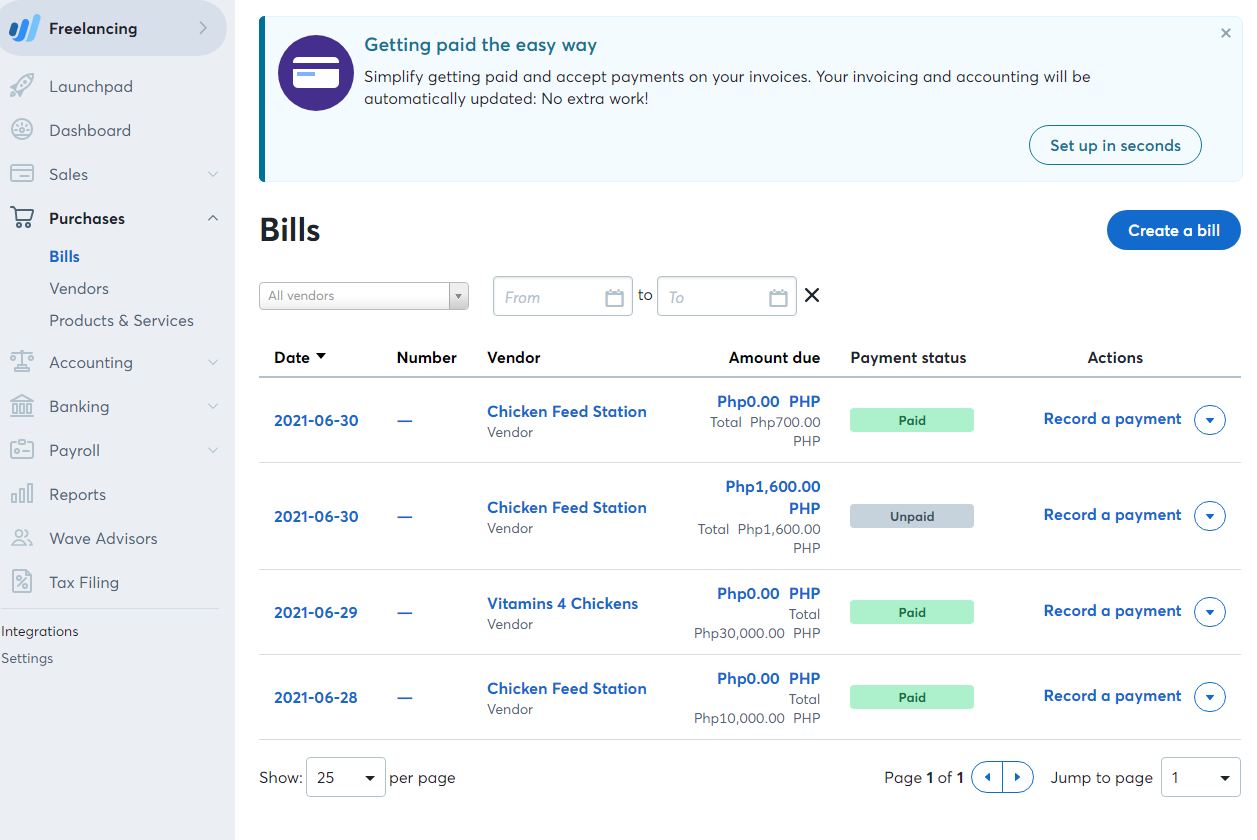This screenshot has height=840, width=1257.
Task: Open the Vitamins 4 Chickens vendor link
Action: pyautogui.click(x=562, y=603)
